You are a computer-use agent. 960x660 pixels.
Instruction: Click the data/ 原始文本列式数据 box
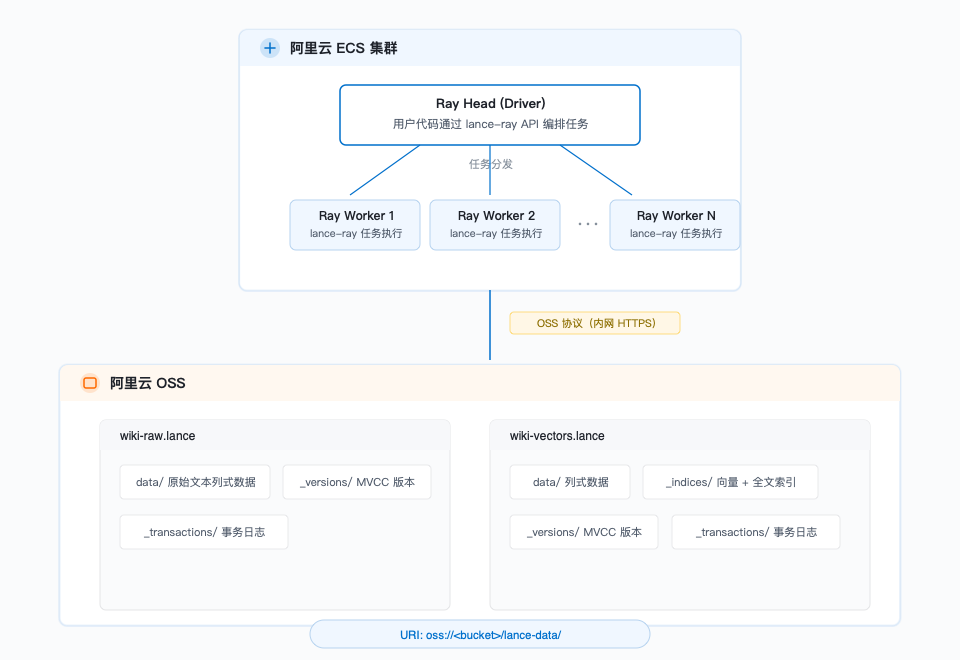(x=195, y=482)
